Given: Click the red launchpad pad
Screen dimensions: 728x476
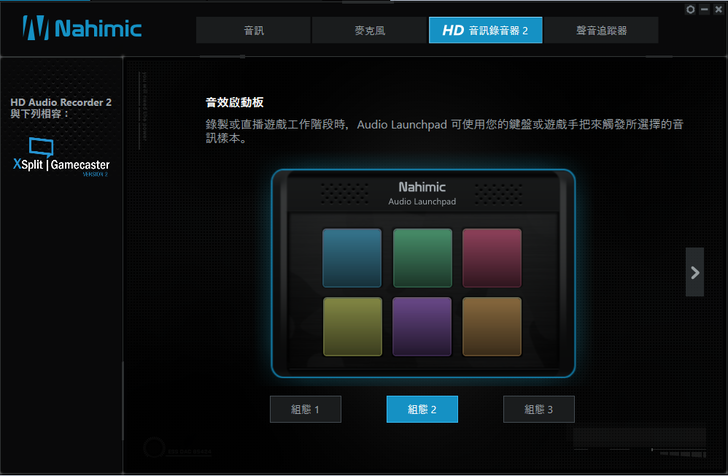Looking at the screenshot, I should (492, 258).
